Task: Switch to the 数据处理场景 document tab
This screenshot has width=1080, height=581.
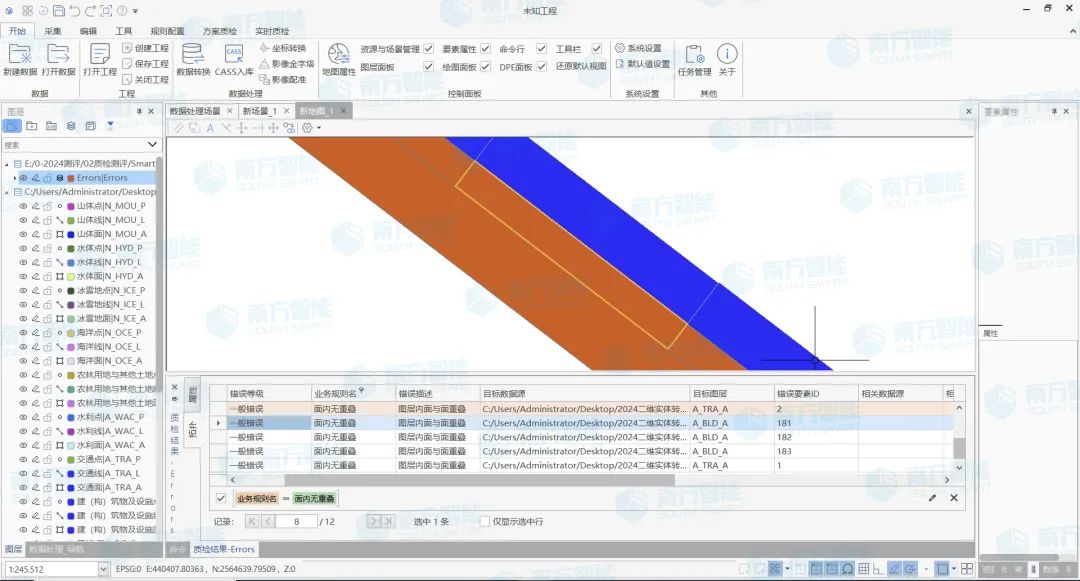Action: 195,111
